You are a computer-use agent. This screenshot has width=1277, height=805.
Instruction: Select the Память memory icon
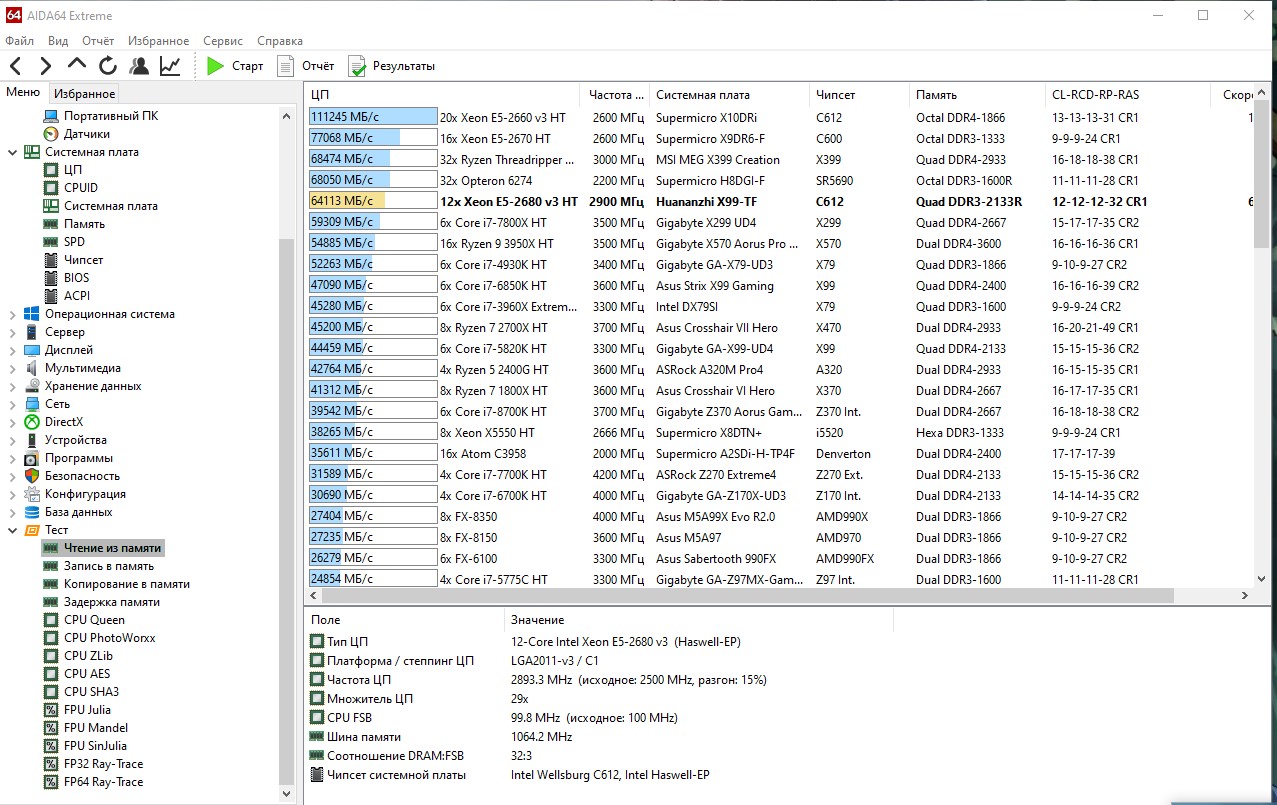[51, 224]
